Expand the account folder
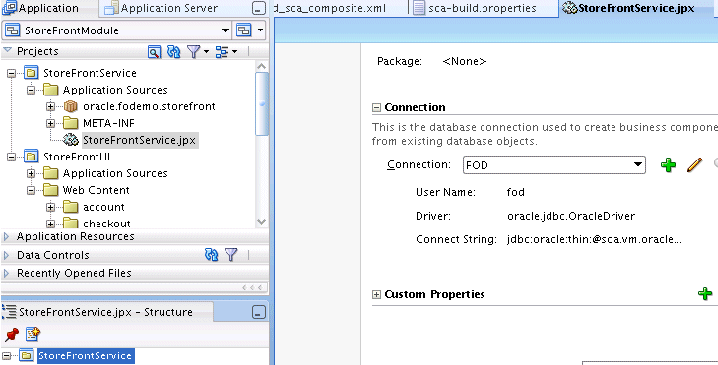The height and width of the screenshot is (365, 718). [x=50, y=207]
